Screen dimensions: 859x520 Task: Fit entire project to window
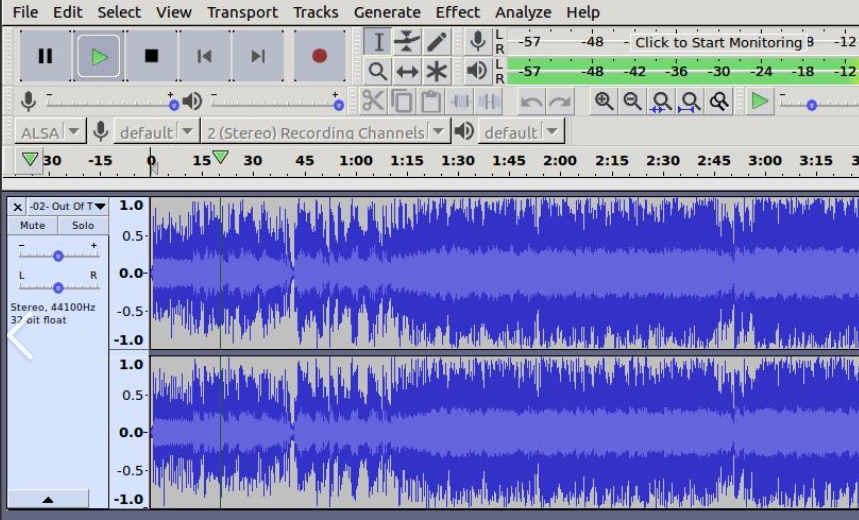690,101
